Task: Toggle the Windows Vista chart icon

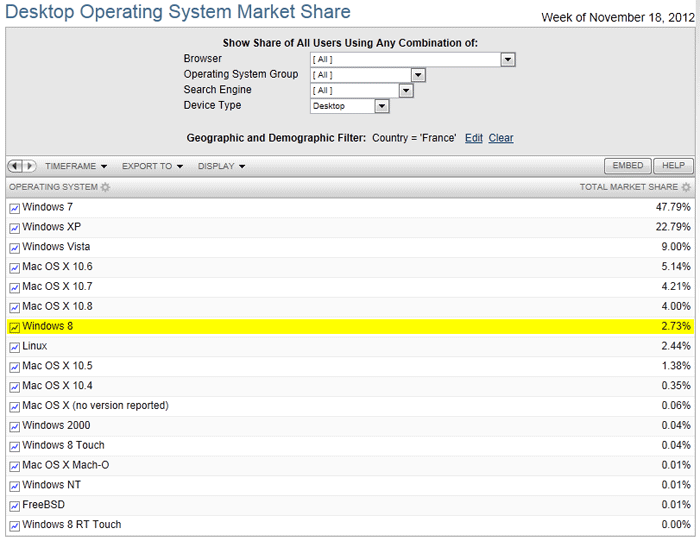Action: pyautogui.click(x=14, y=248)
